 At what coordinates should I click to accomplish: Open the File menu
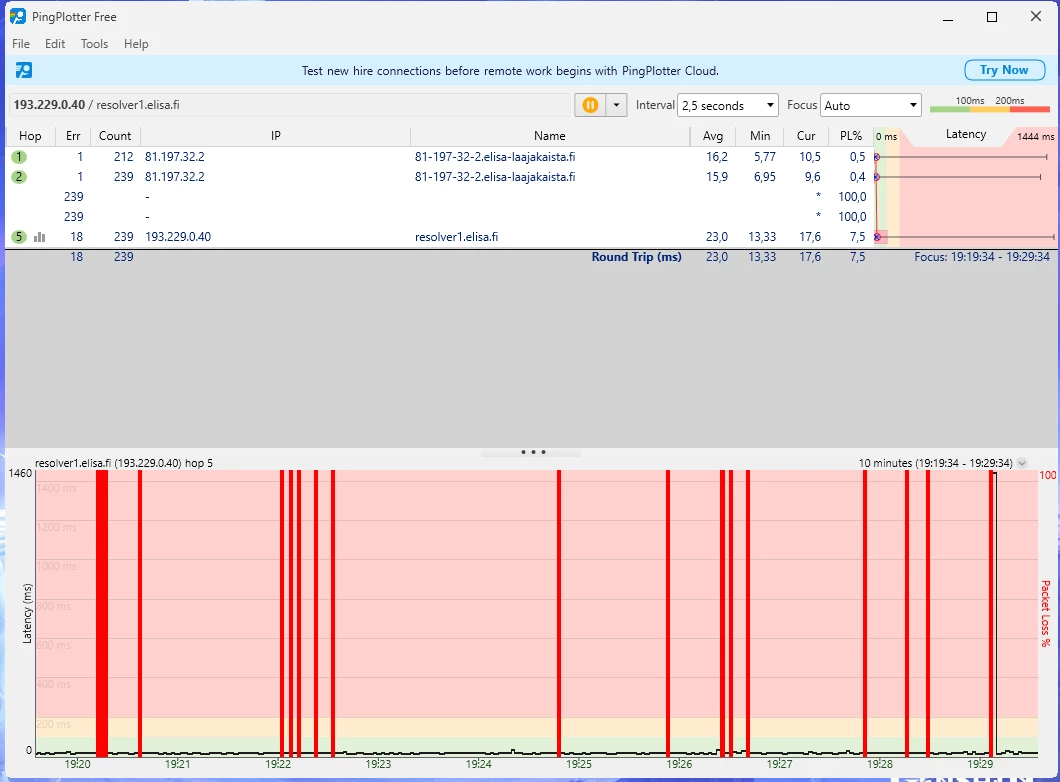21,44
